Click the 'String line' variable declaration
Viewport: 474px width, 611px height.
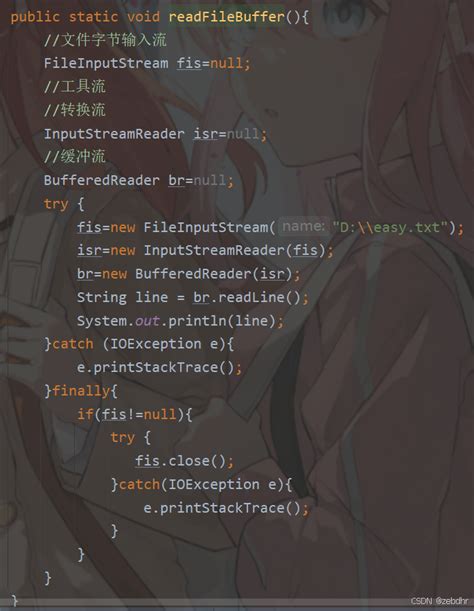click(122, 297)
